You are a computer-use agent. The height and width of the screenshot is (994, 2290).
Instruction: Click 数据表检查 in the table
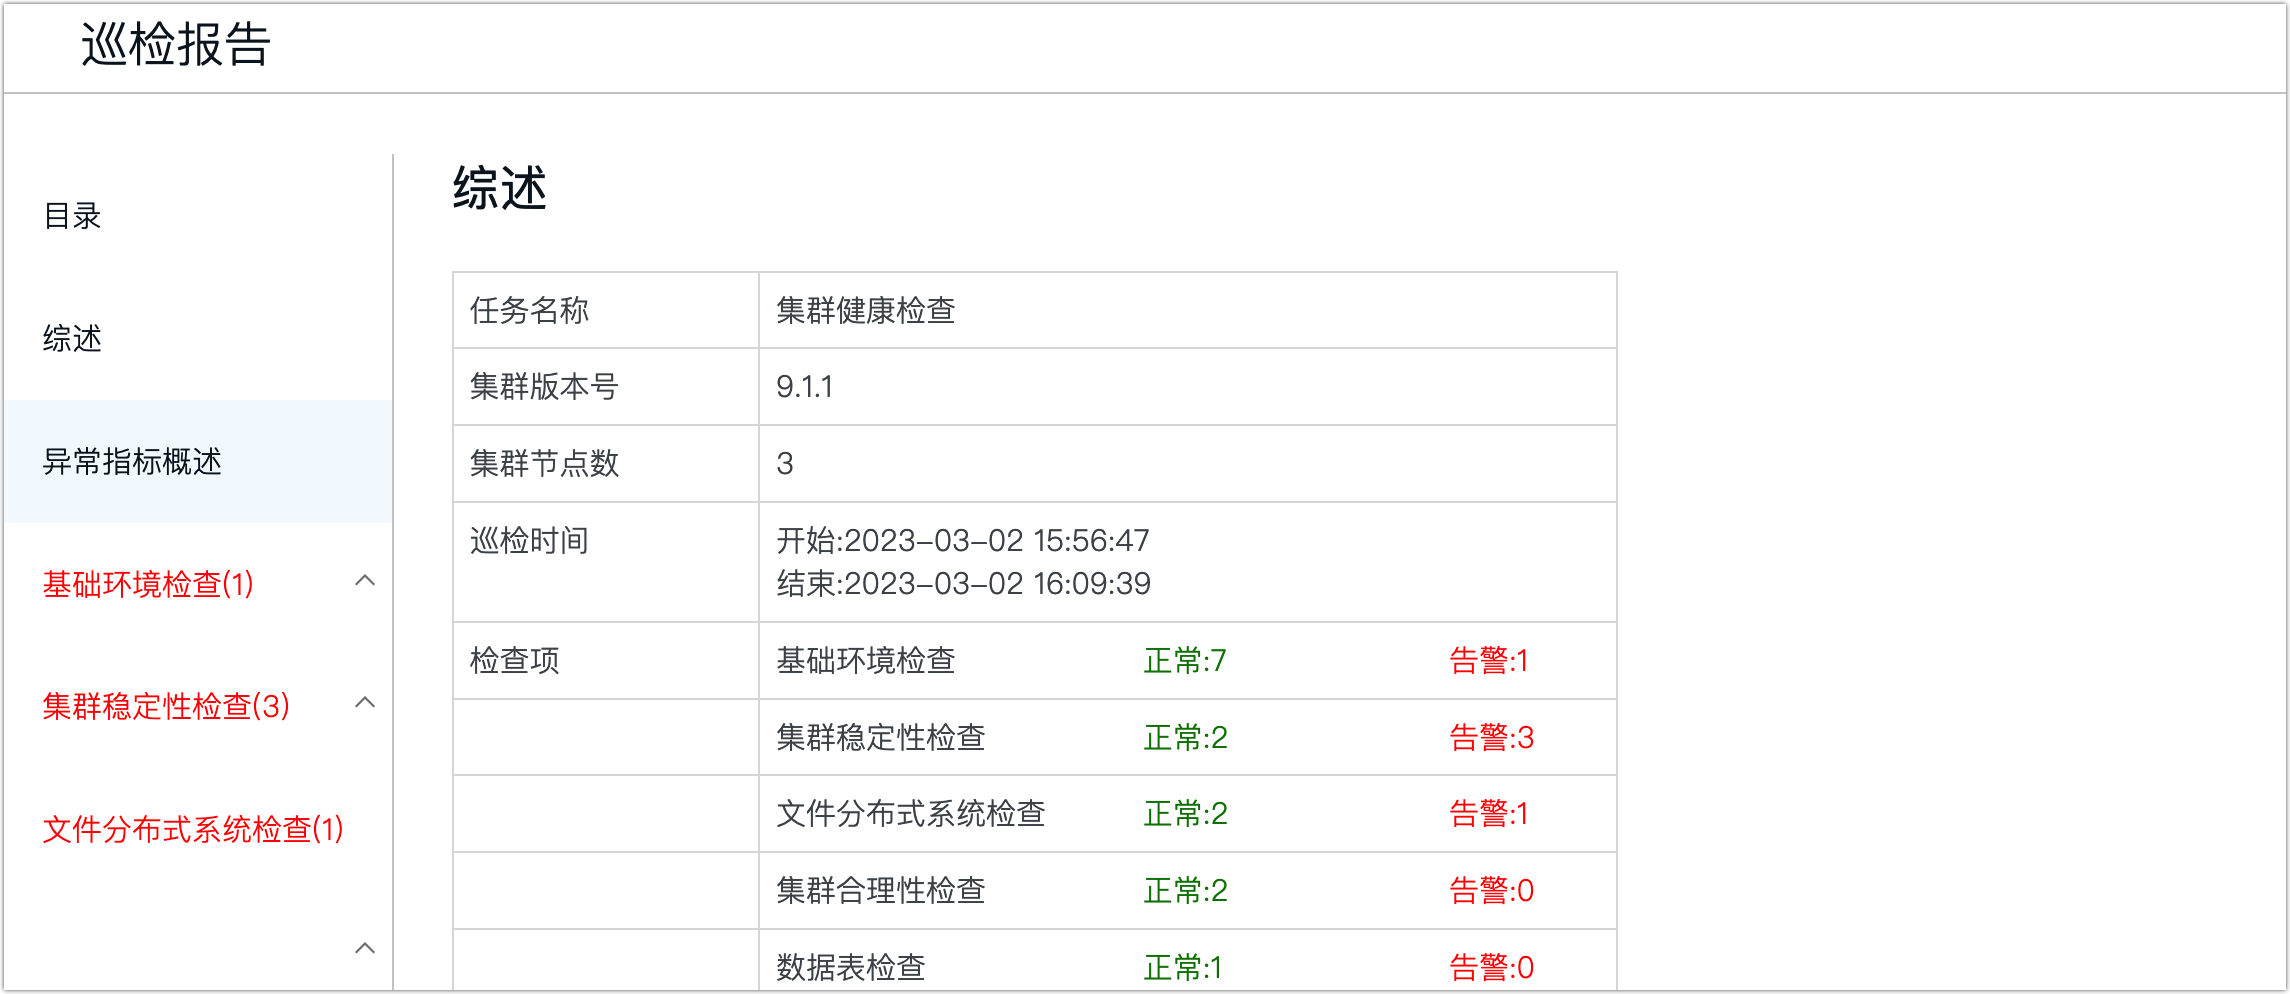tap(851, 968)
